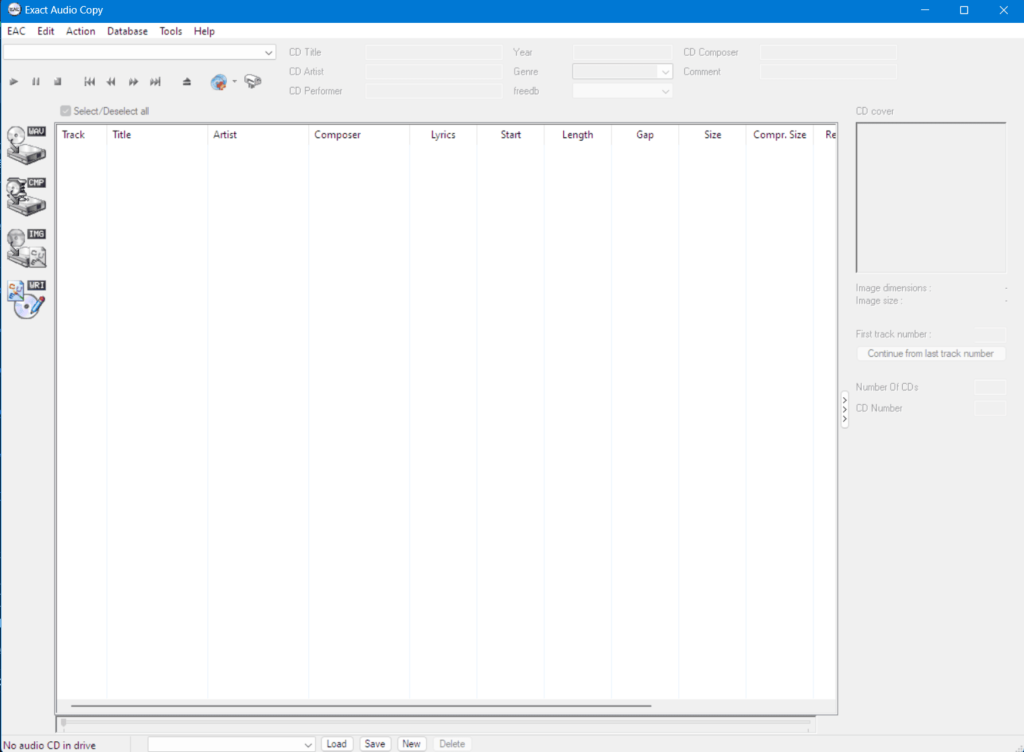Click the Load profile button
Screen dimensions: 1024x752
coord(337,744)
